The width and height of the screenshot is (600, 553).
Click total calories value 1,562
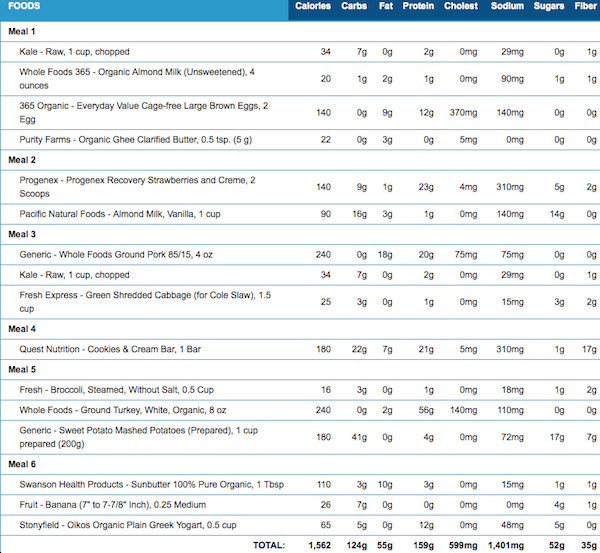tap(320, 545)
